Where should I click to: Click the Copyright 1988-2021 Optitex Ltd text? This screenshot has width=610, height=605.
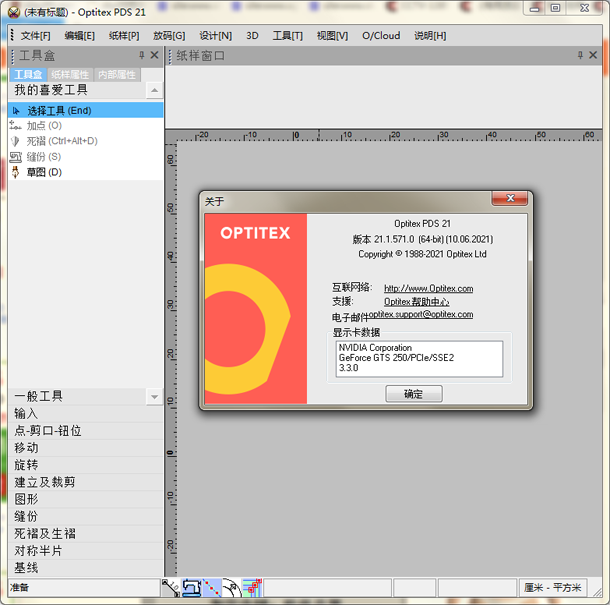(422, 254)
